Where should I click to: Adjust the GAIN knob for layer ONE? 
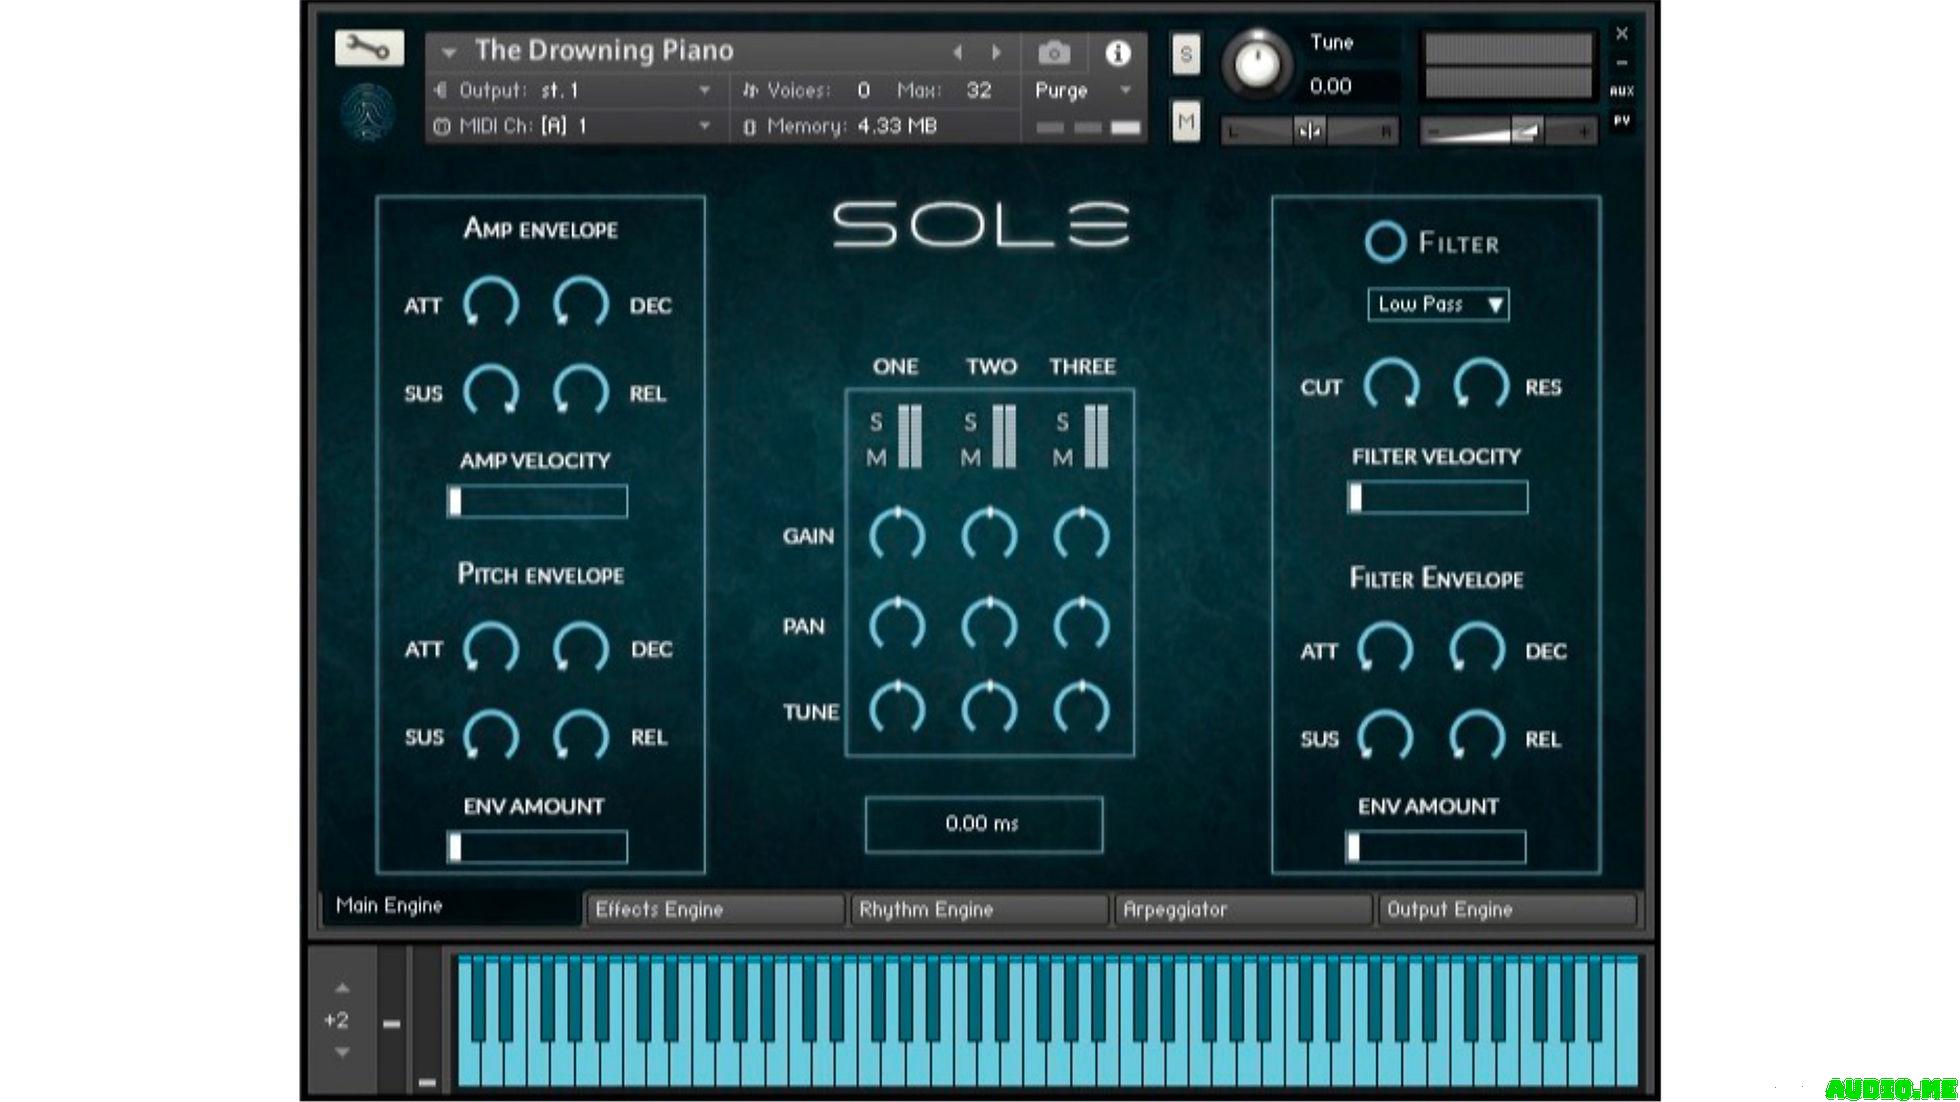click(x=897, y=535)
